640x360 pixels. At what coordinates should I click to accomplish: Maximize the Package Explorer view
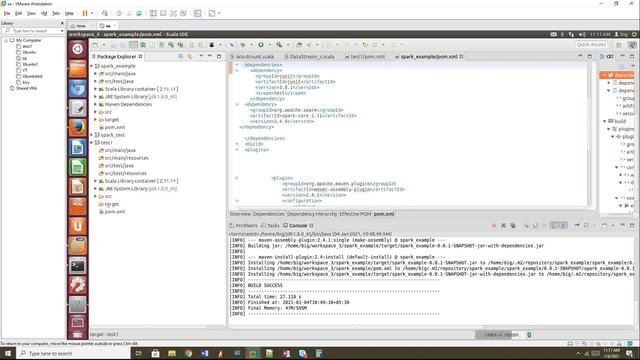click(x=219, y=56)
